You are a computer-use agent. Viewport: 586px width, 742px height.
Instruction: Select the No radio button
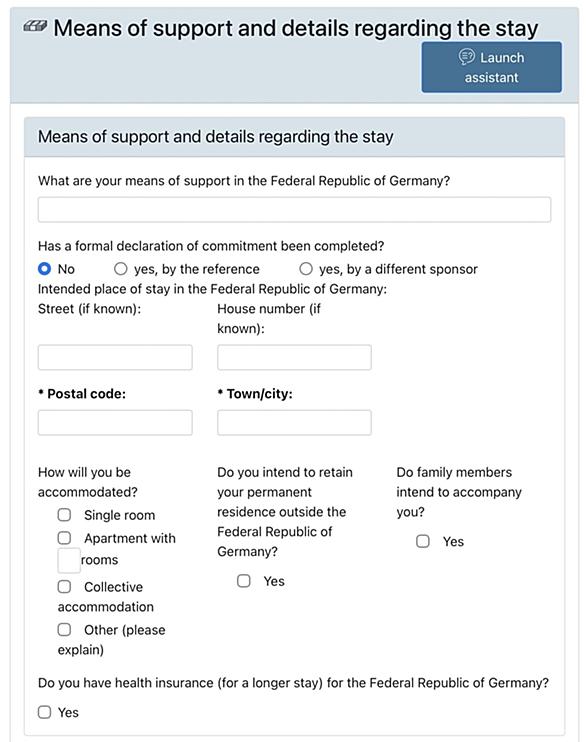[44, 269]
